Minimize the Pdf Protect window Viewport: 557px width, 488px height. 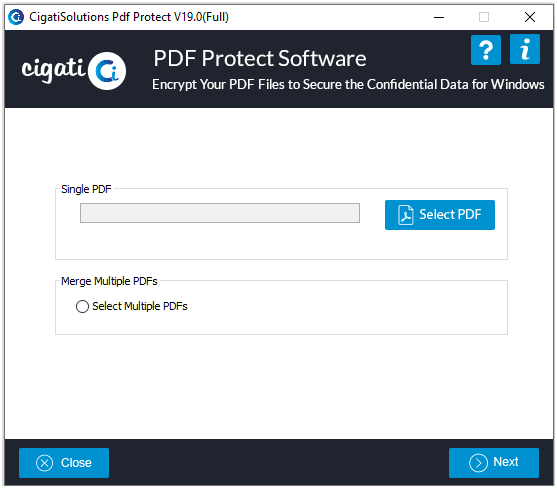point(439,17)
